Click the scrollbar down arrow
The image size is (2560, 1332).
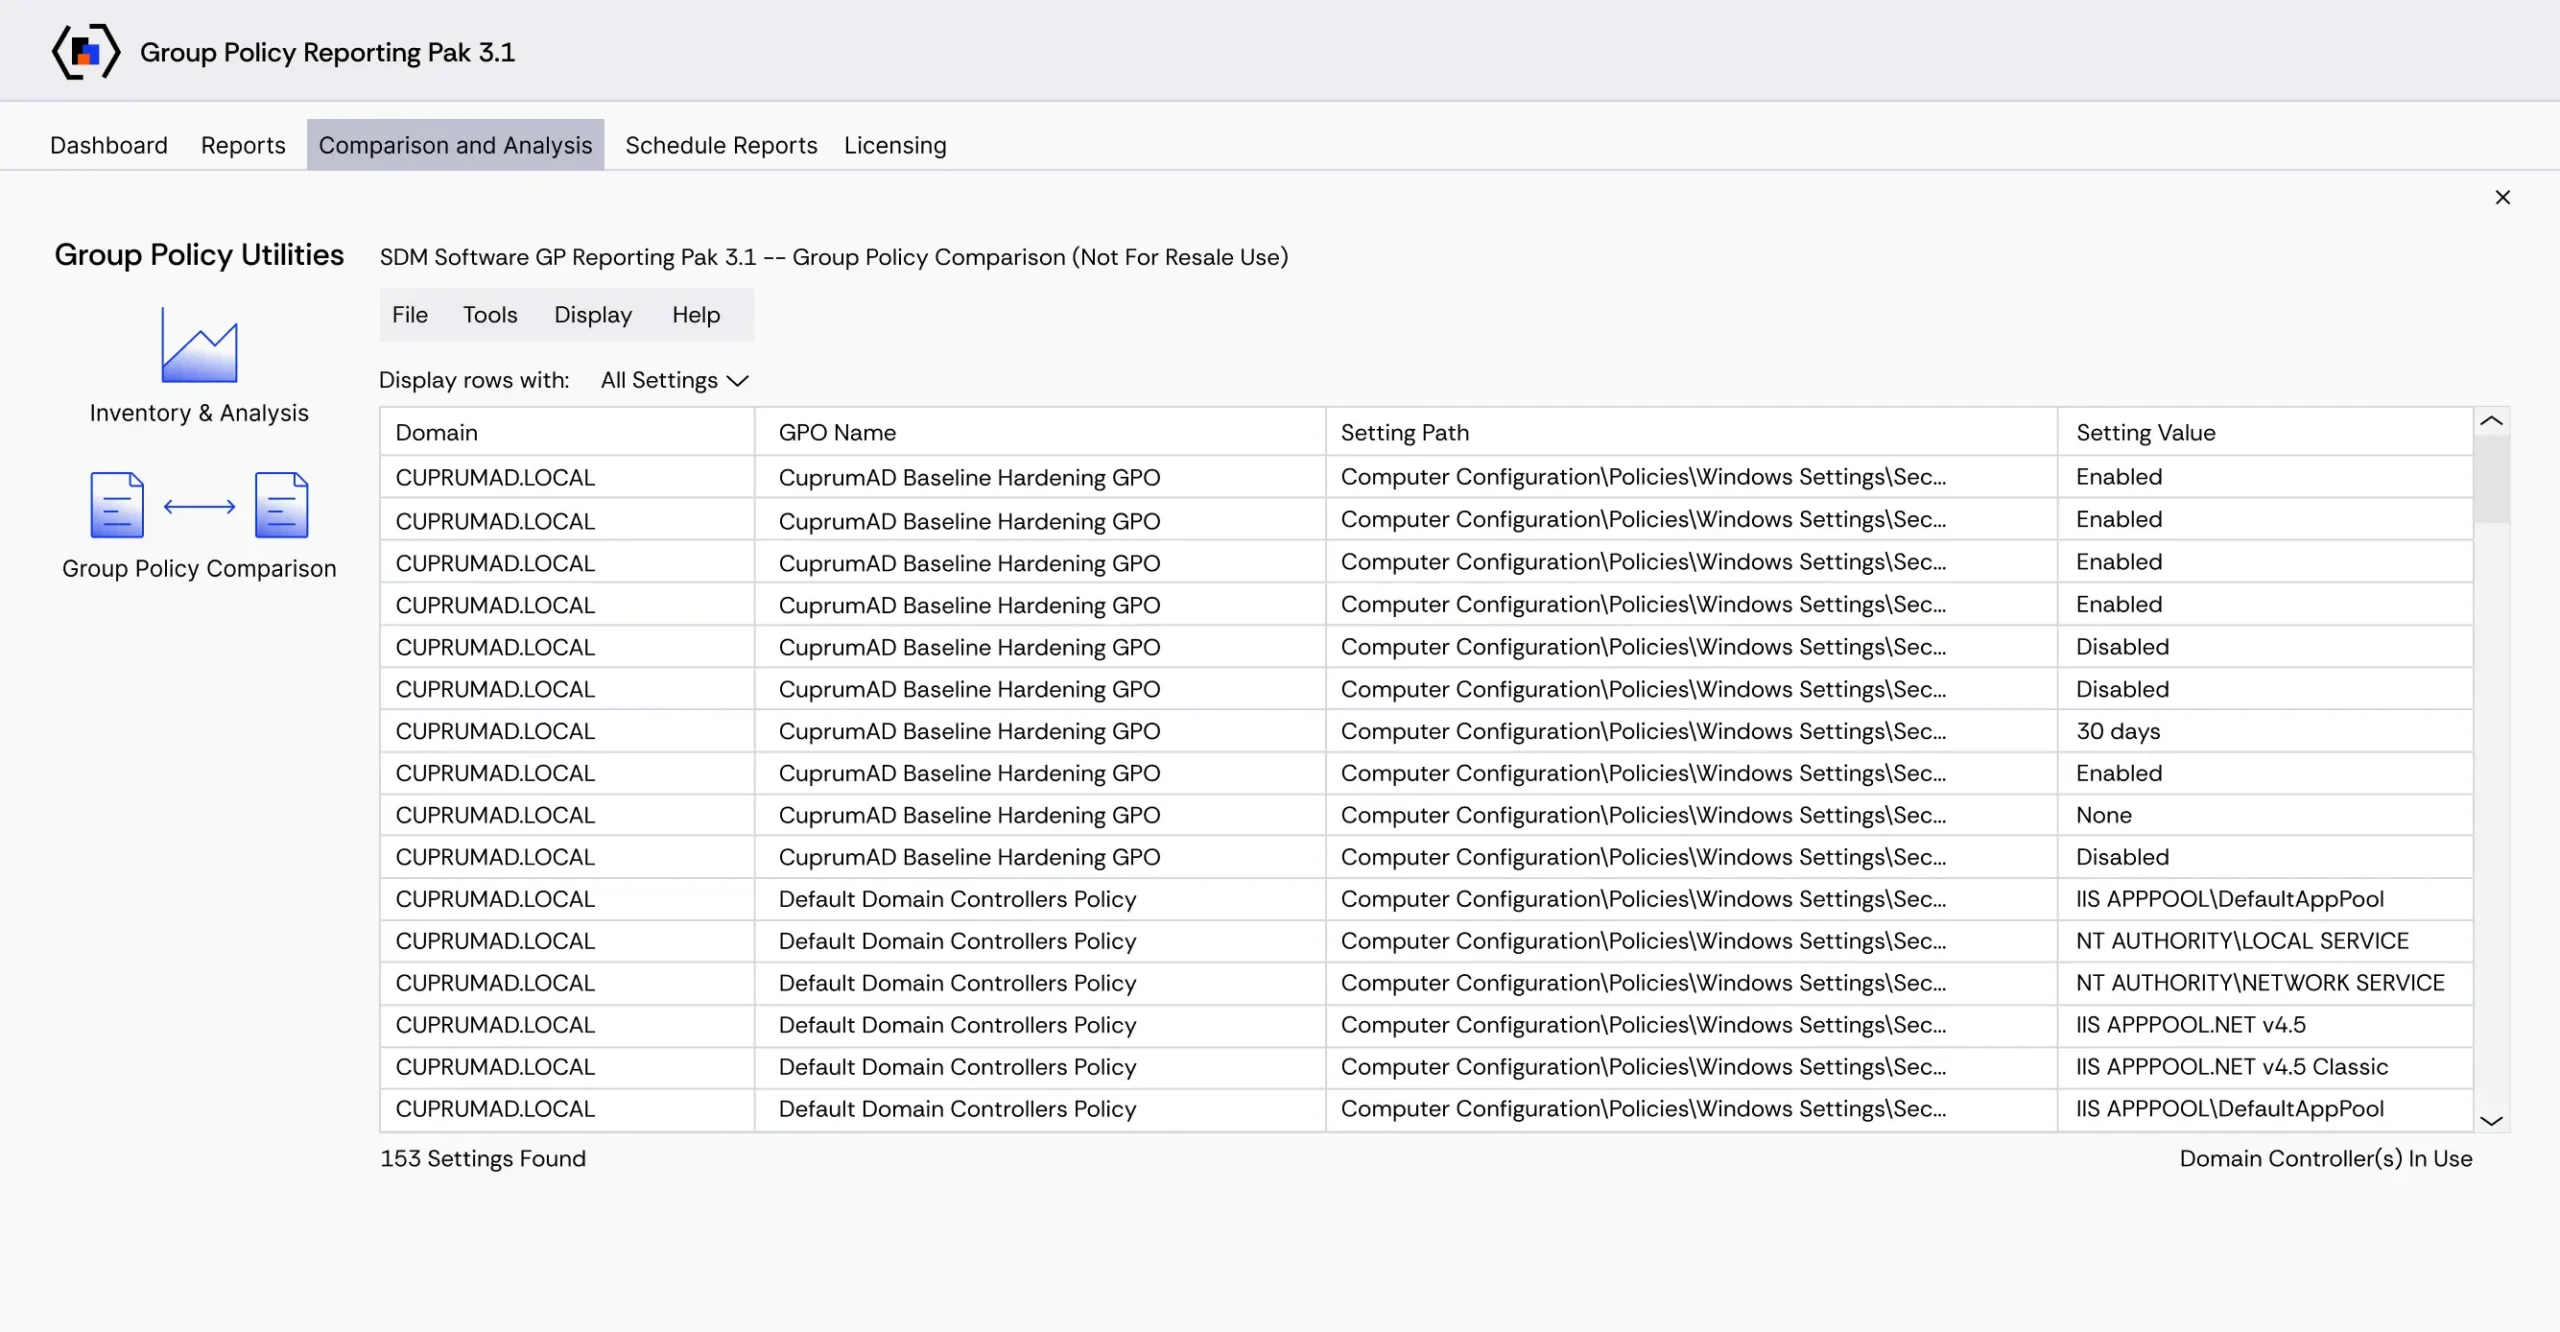2491,1120
